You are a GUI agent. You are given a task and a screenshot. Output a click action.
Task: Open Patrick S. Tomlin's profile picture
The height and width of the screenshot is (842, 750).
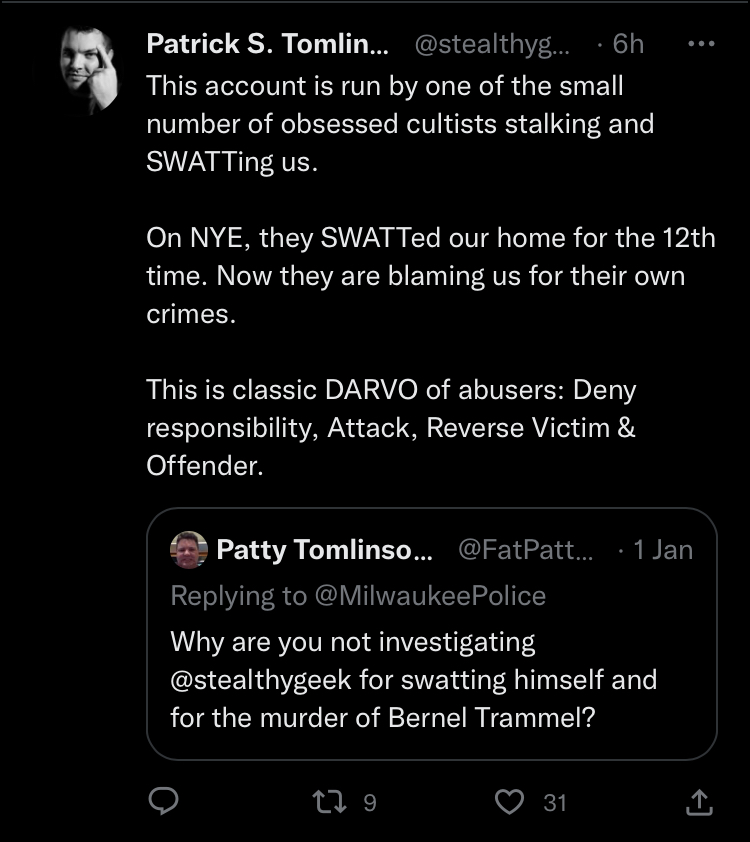tap(89, 70)
